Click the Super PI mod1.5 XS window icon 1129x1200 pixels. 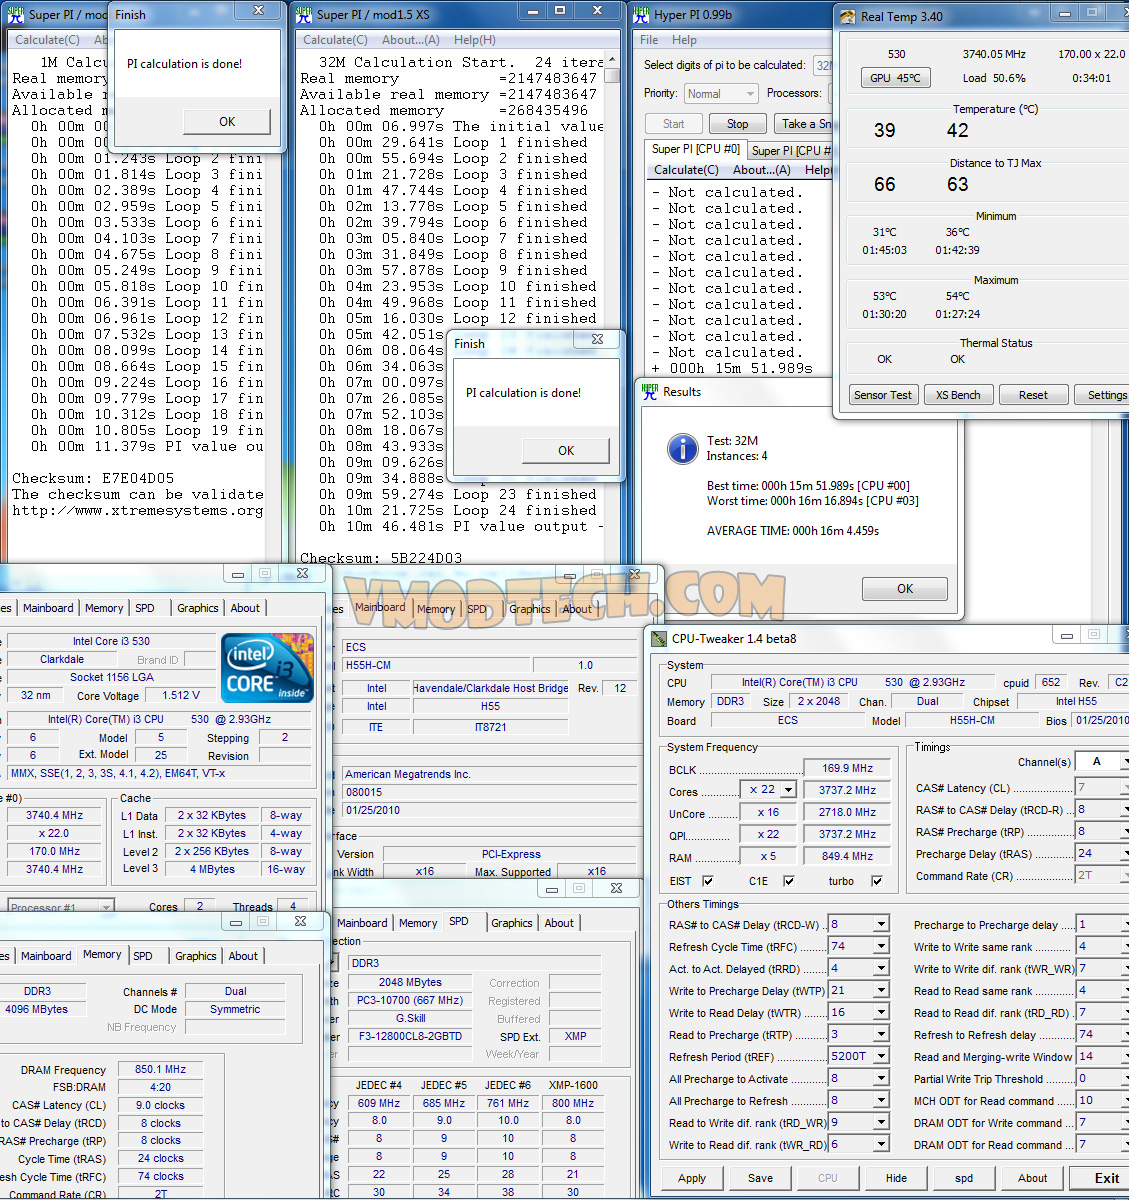[303, 14]
